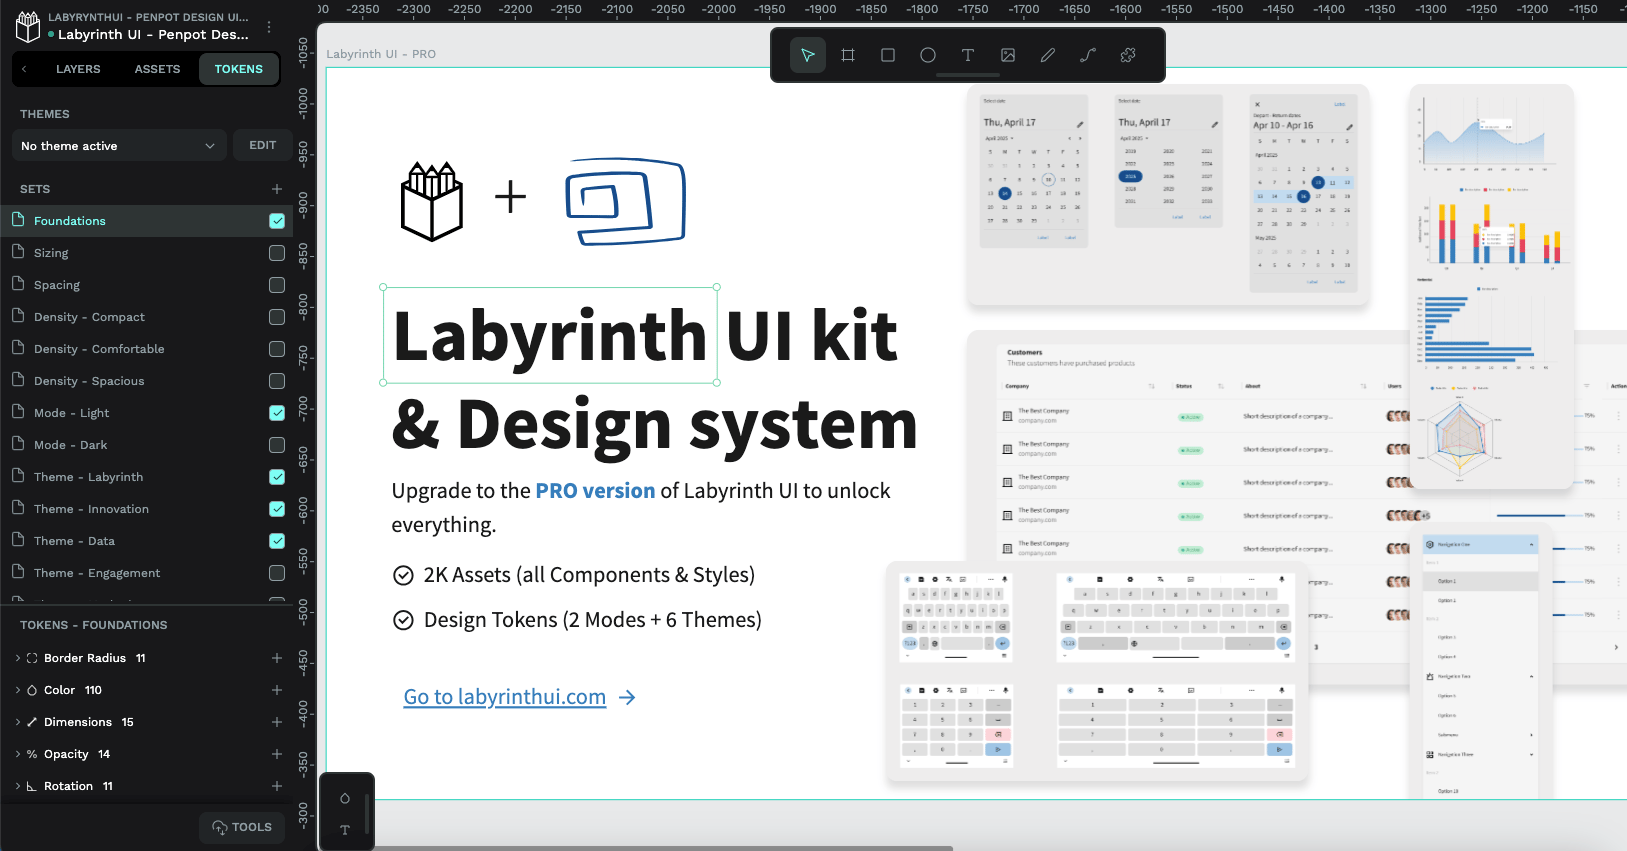Viewport: 1627px width, 851px height.
Task: Open the Tools button
Action: (242, 827)
